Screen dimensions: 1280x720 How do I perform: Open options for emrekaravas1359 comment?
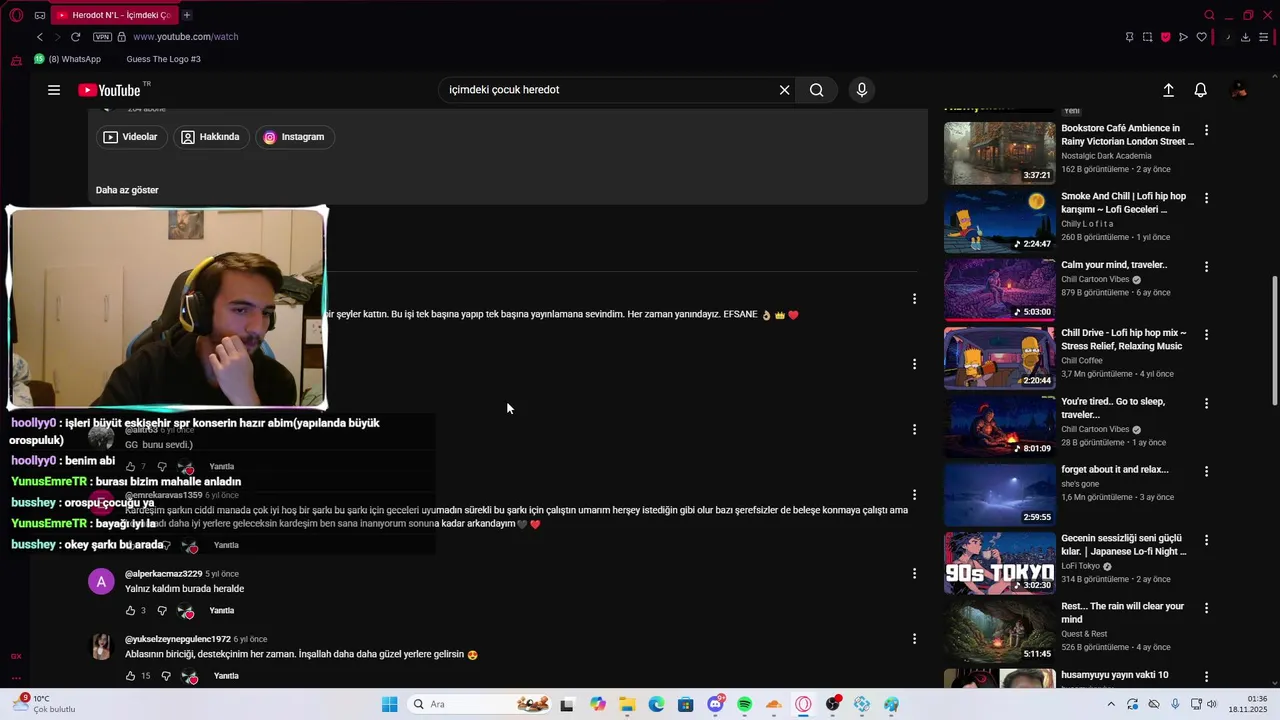click(x=914, y=495)
